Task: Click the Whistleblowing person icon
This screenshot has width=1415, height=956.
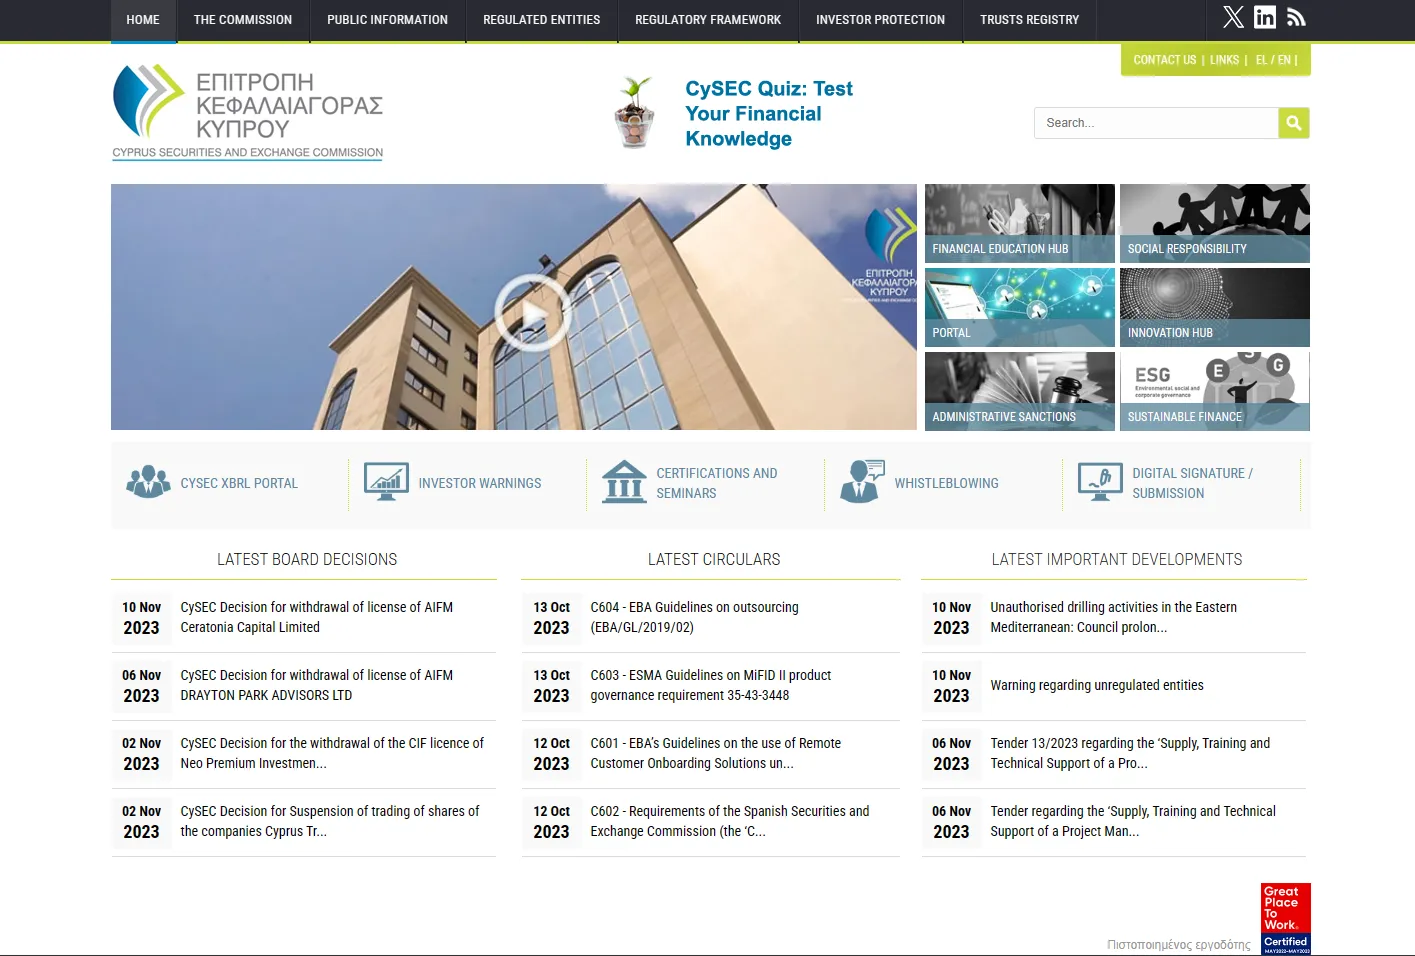Action: [862, 482]
